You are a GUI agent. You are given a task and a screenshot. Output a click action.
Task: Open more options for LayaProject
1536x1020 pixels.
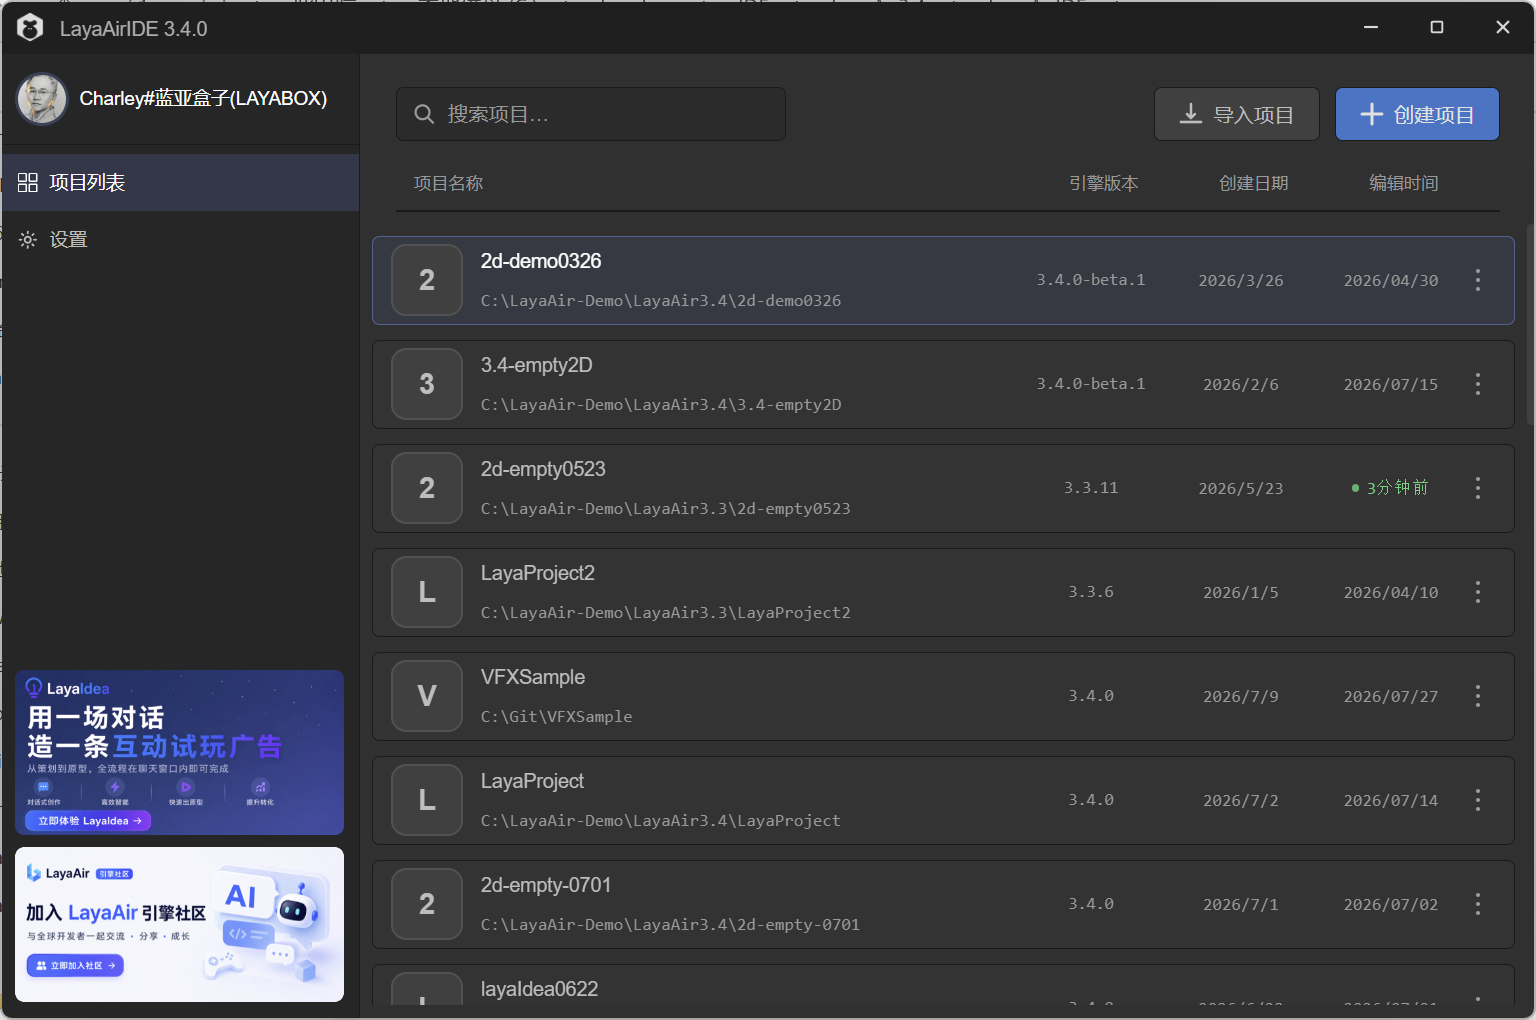point(1478,800)
